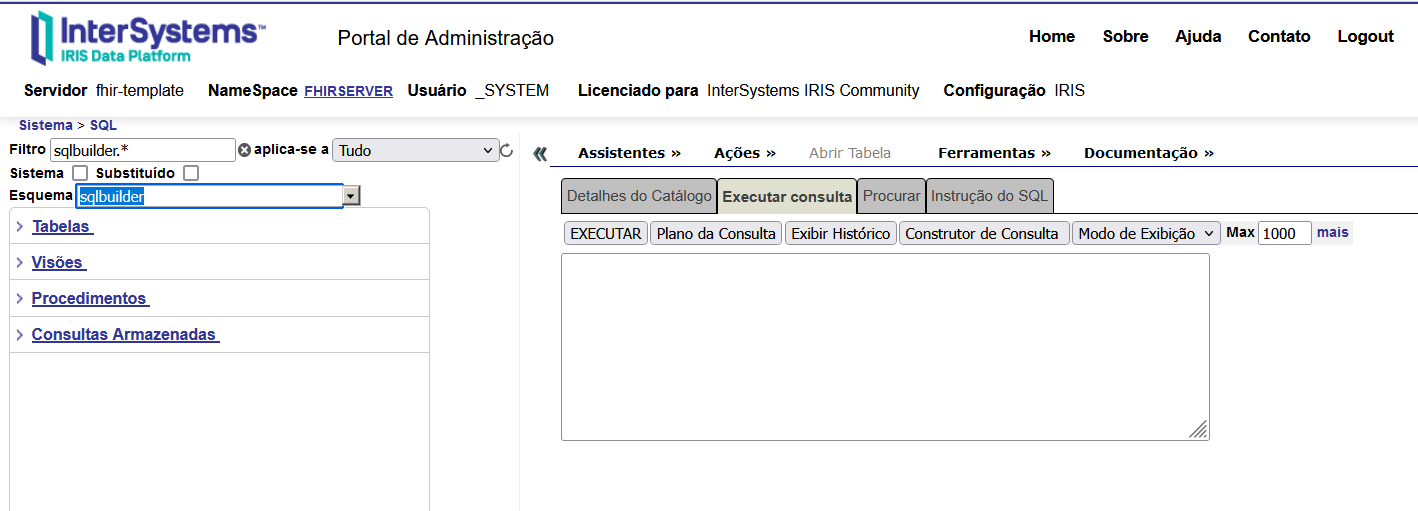Open the Modo de Exibição dropdown
Screen dimensions: 1418x511
click(1146, 233)
